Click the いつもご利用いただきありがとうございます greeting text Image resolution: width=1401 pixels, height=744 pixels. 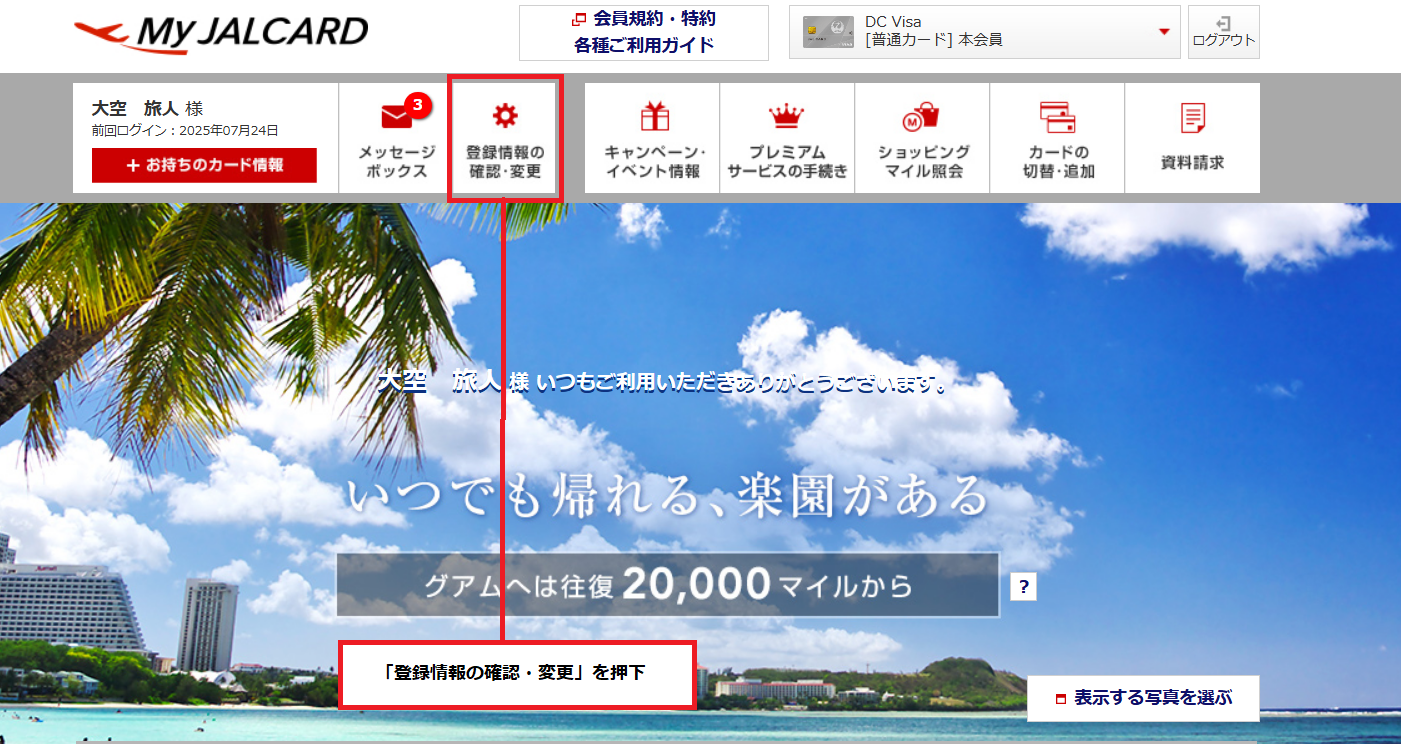coord(742,382)
